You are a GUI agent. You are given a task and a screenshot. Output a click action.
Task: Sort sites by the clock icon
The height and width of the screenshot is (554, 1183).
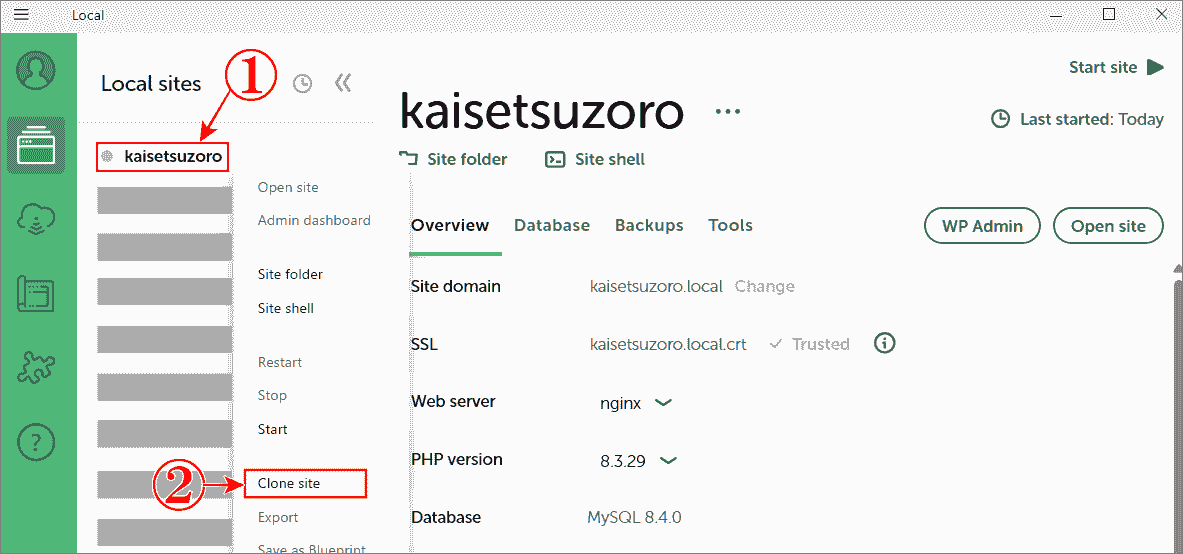303,83
